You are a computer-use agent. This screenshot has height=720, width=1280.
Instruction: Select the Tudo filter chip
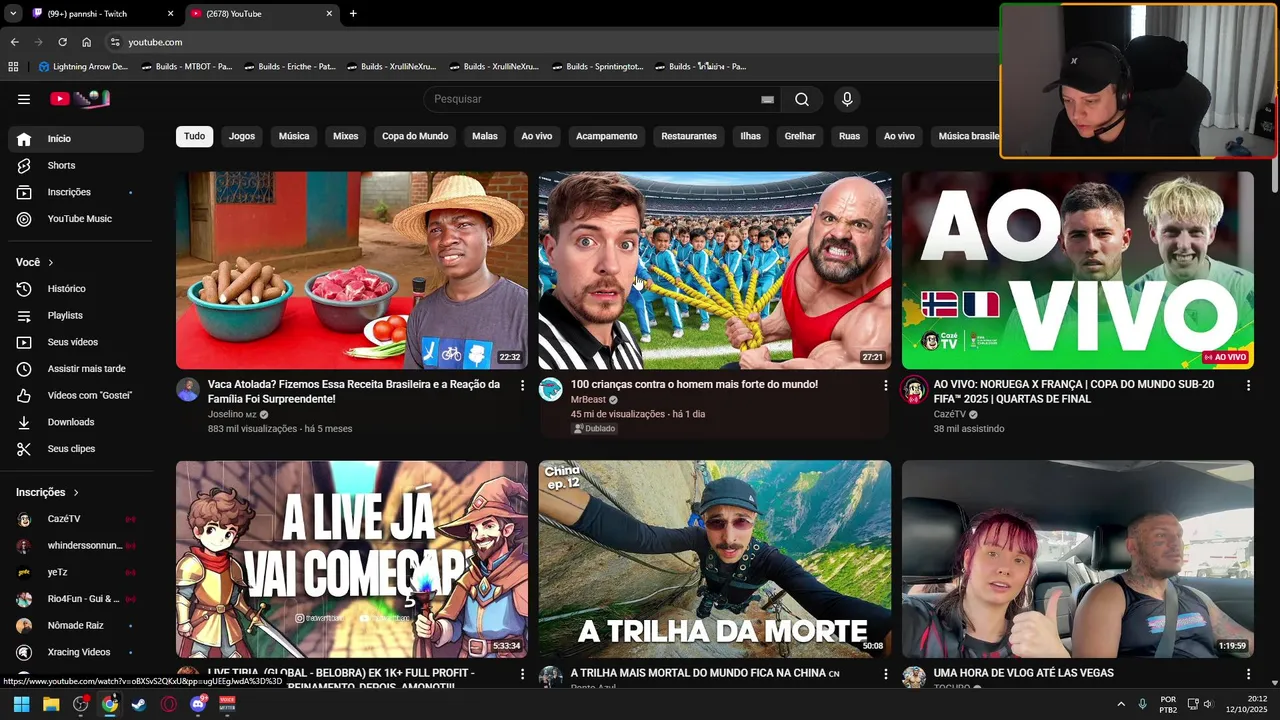pos(194,136)
